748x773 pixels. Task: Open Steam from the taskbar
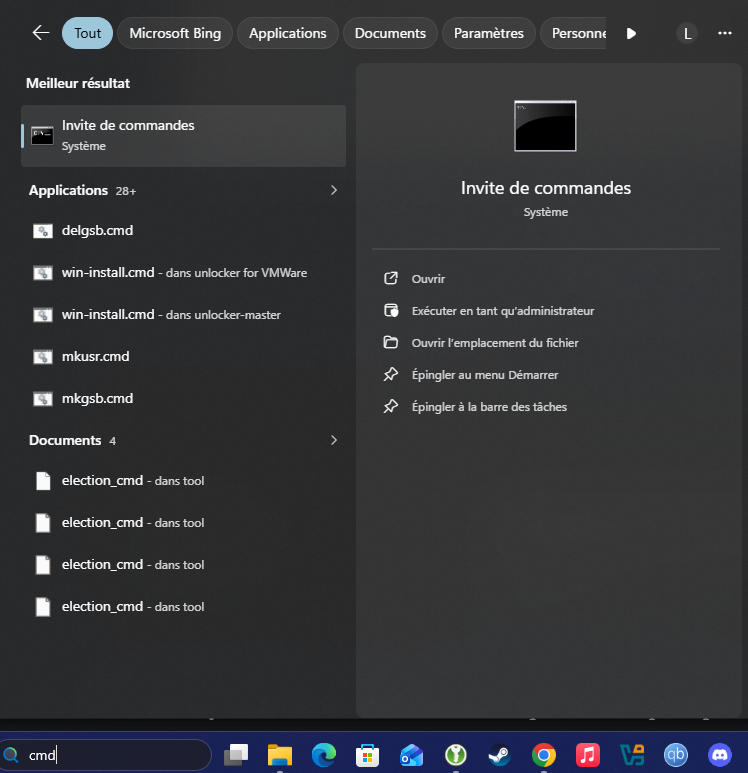click(499, 754)
